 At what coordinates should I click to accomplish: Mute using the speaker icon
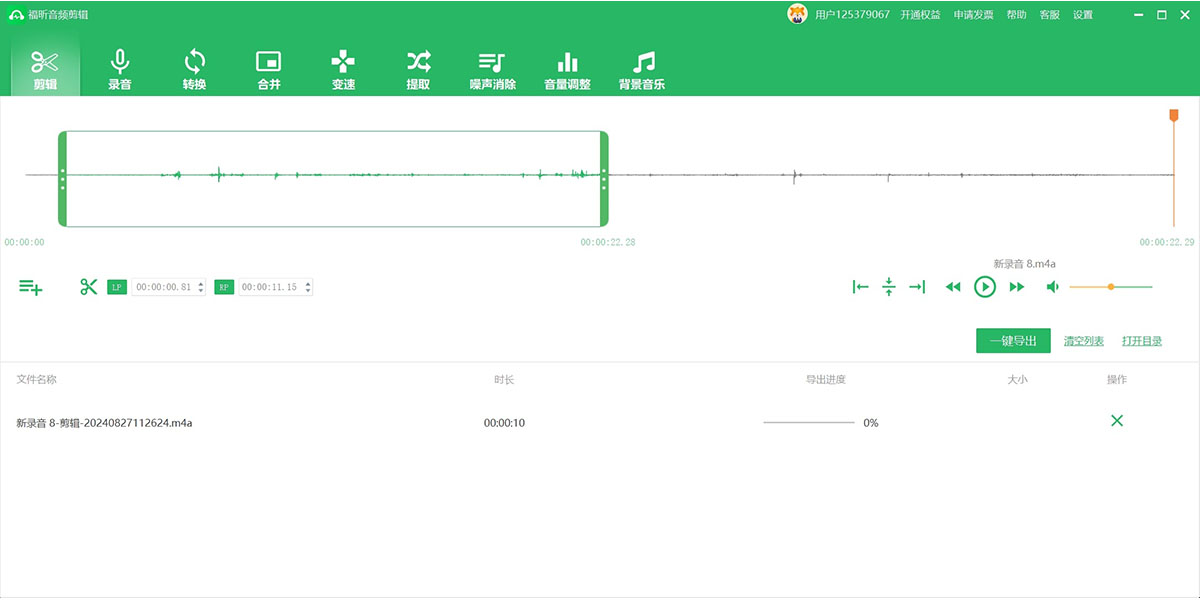click(x=1052, y=287)
